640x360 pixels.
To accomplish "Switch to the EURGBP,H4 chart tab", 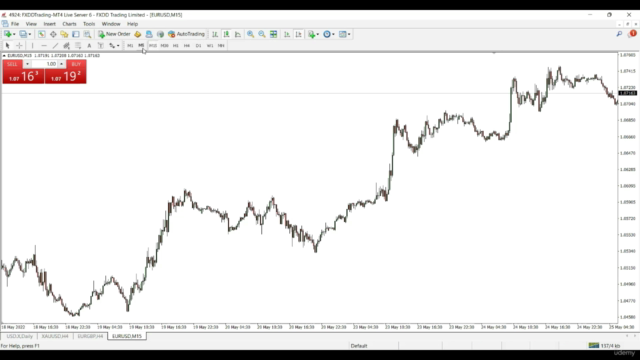I will click(x=90, y=336).
